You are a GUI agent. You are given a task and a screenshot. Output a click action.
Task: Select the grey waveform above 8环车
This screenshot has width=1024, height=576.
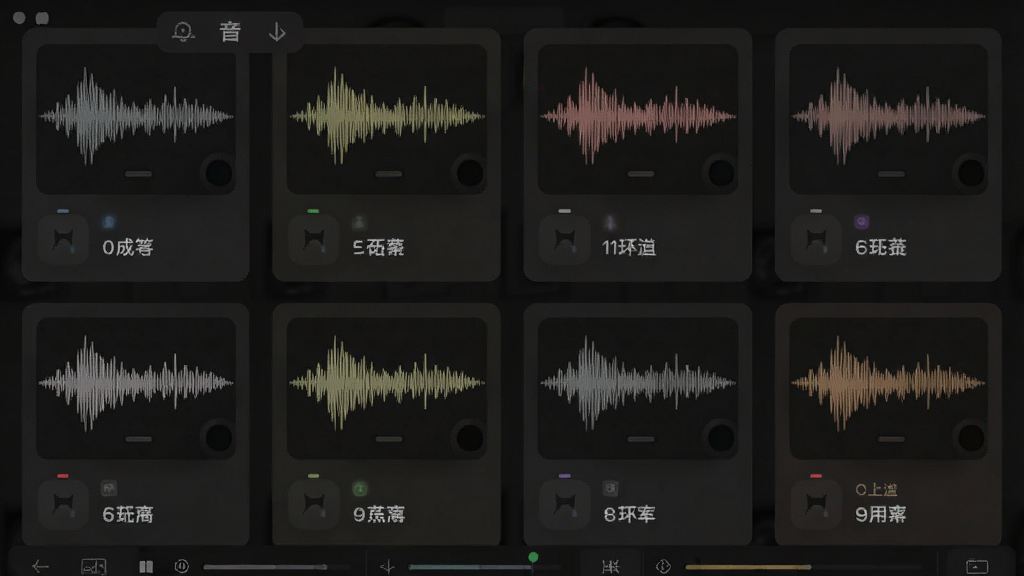[x=638, y=383]
